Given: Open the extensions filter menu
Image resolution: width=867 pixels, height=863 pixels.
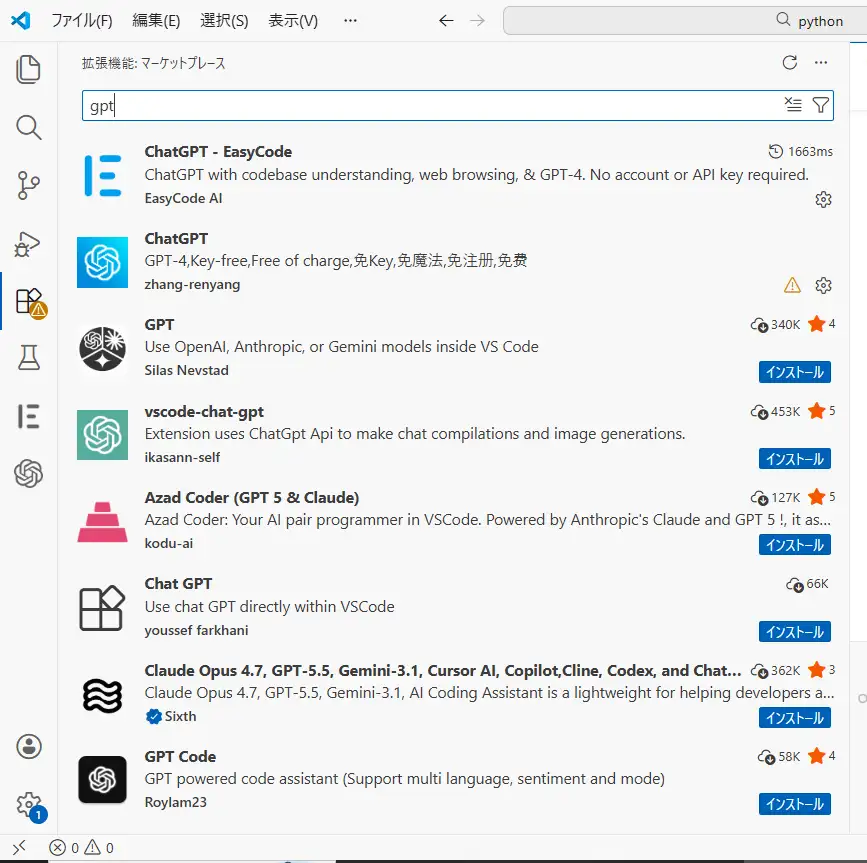Looking at the screenshot, I should (821, 104).
